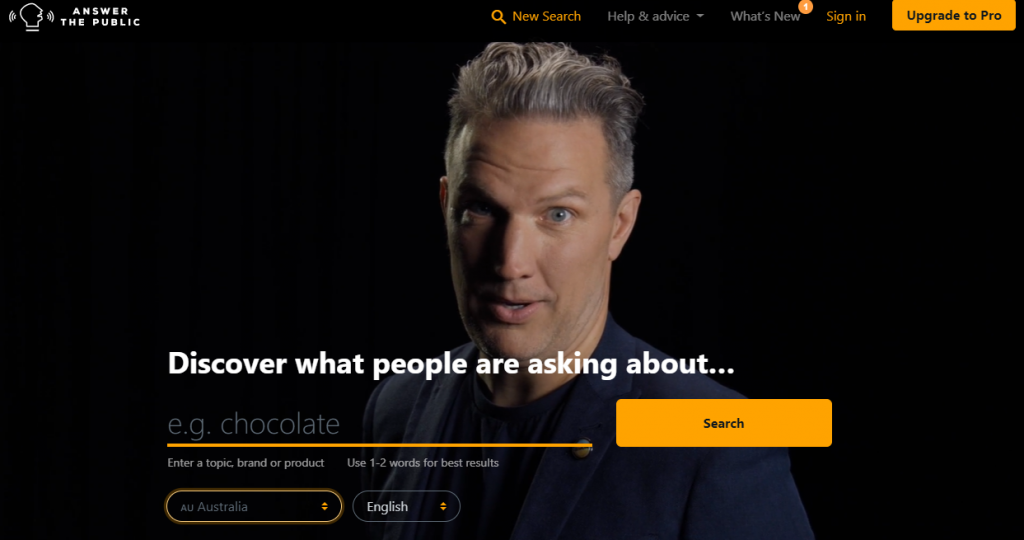Image resolution: width=1024 pixels, height=540 pixels.
Task: Click the 'Use 1-2 words for best results' hint
Action: pyautogui.click(x=423, y=463)
